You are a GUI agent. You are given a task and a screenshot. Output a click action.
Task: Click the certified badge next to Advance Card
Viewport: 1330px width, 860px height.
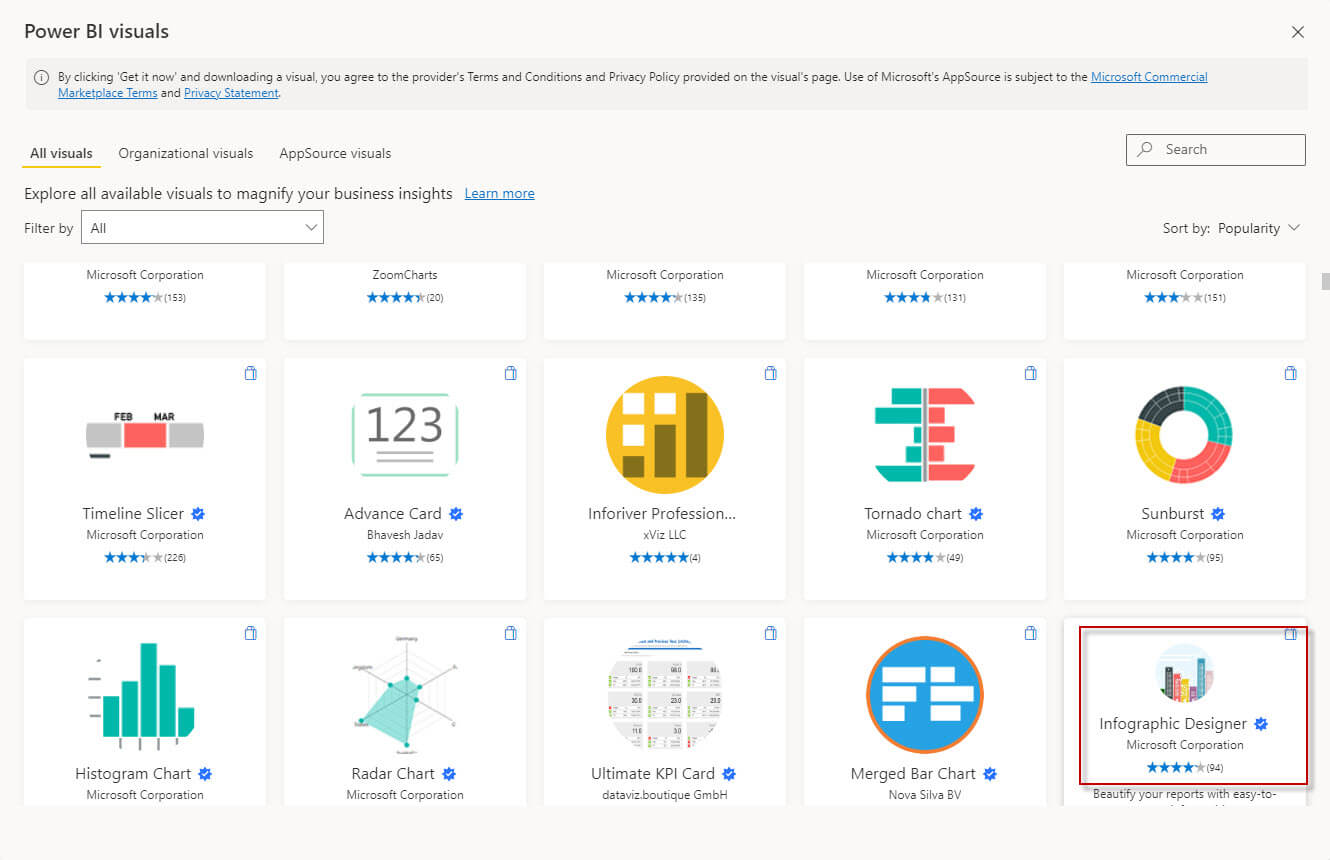(x=455, y=513)
